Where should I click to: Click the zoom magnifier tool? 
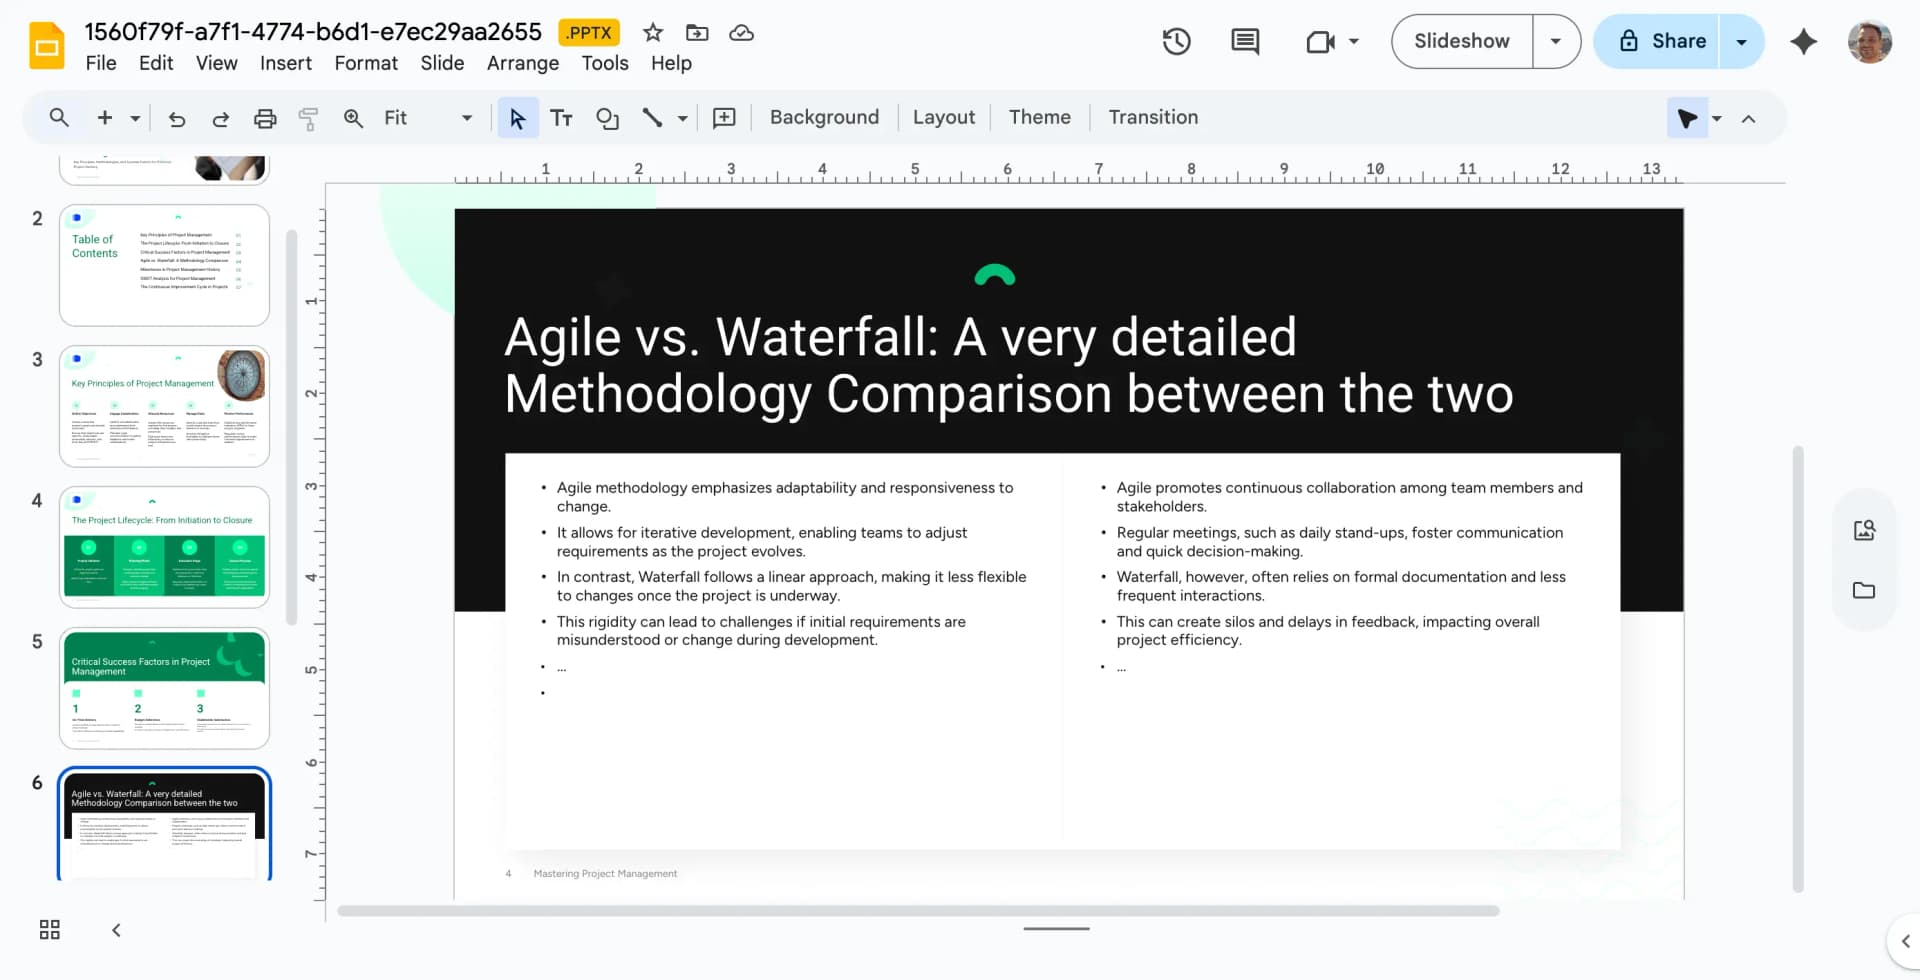[x=353, y=118]
